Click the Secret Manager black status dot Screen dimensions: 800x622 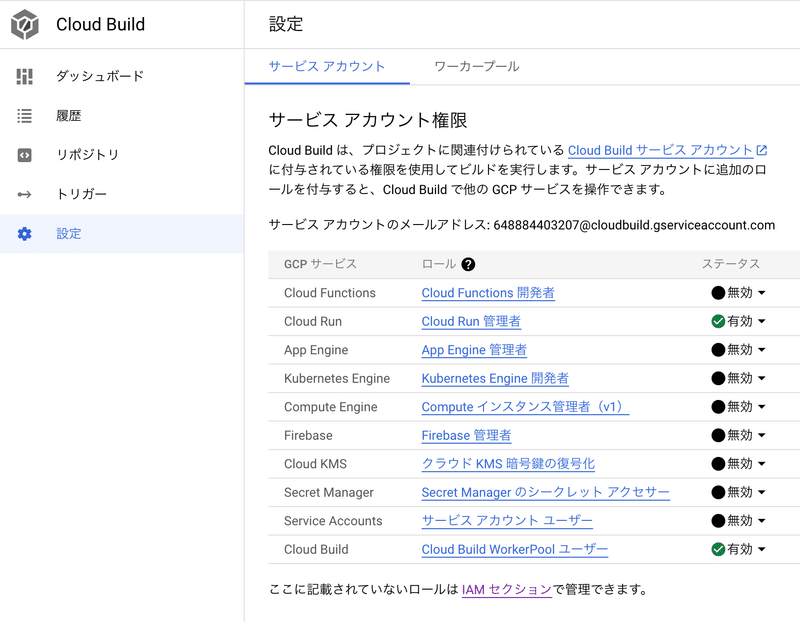[718, 492]
